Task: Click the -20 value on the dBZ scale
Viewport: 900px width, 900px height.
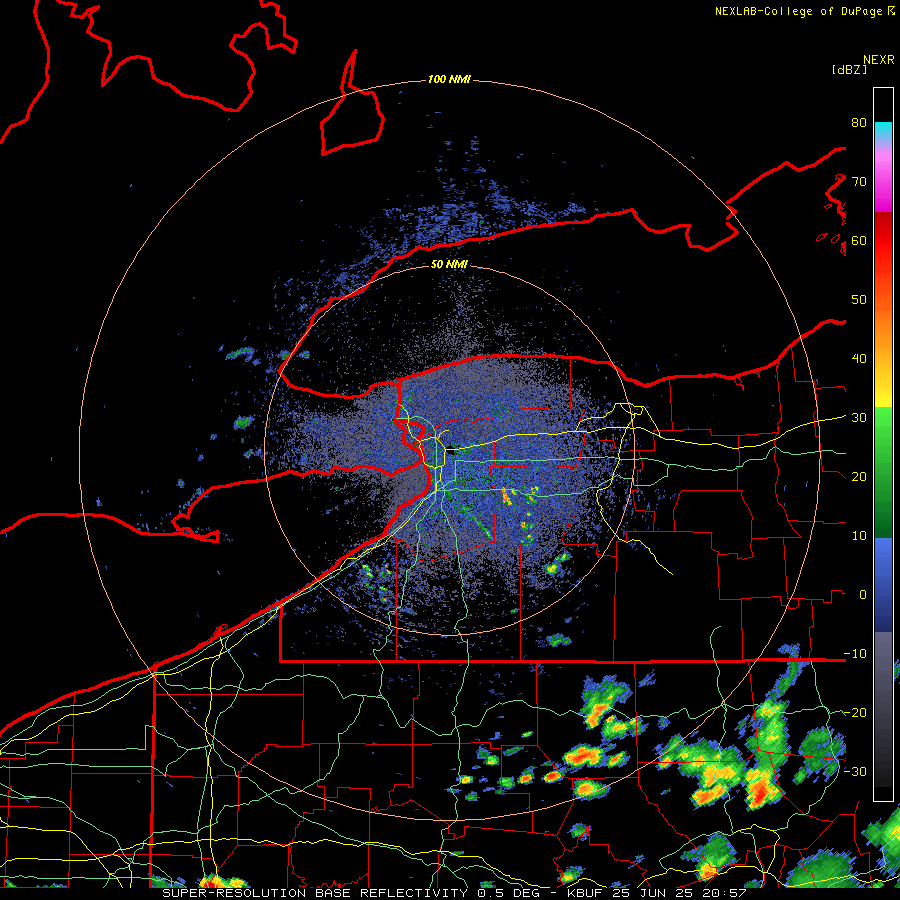Action: coord(855,712)
